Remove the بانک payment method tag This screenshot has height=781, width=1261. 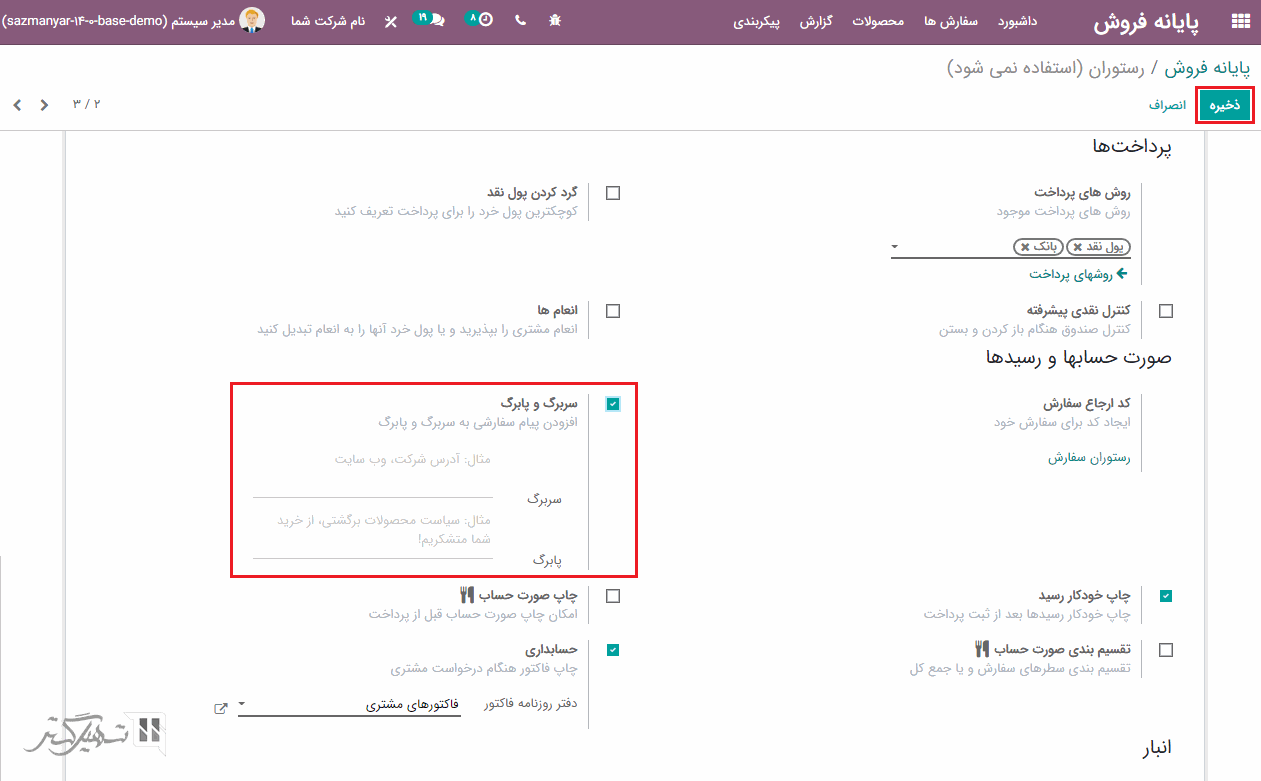pos(1025,247)
